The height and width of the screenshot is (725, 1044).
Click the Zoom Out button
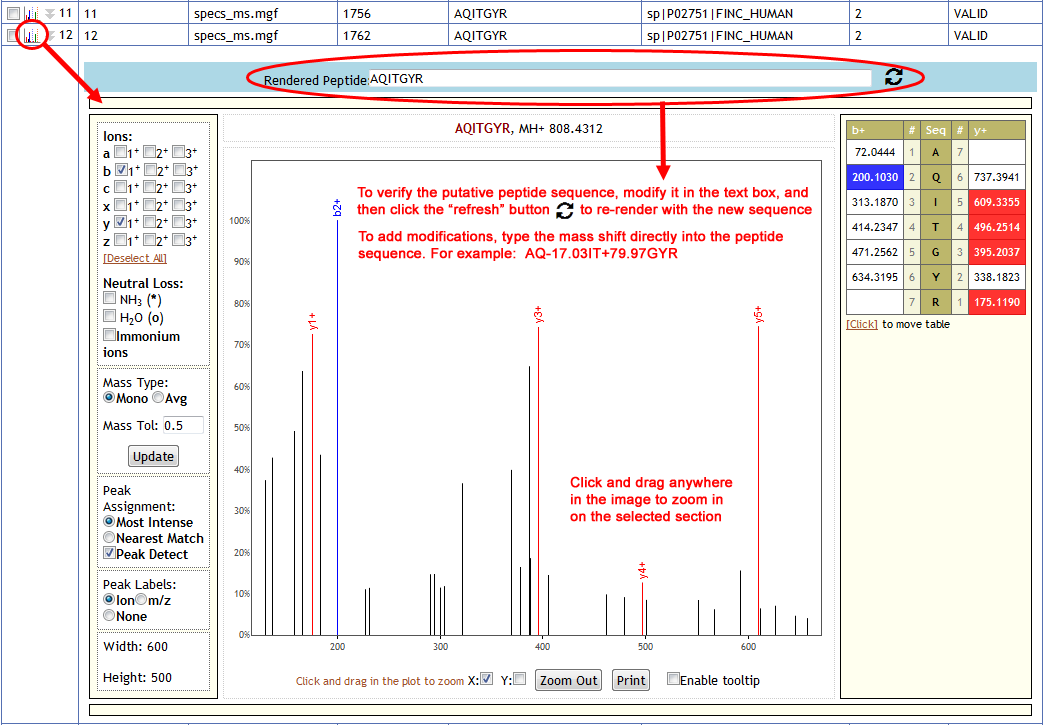tap(569, 681)
